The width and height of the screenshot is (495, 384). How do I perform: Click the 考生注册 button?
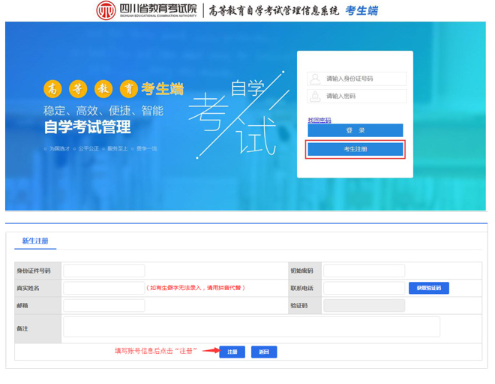coord(355,149)
